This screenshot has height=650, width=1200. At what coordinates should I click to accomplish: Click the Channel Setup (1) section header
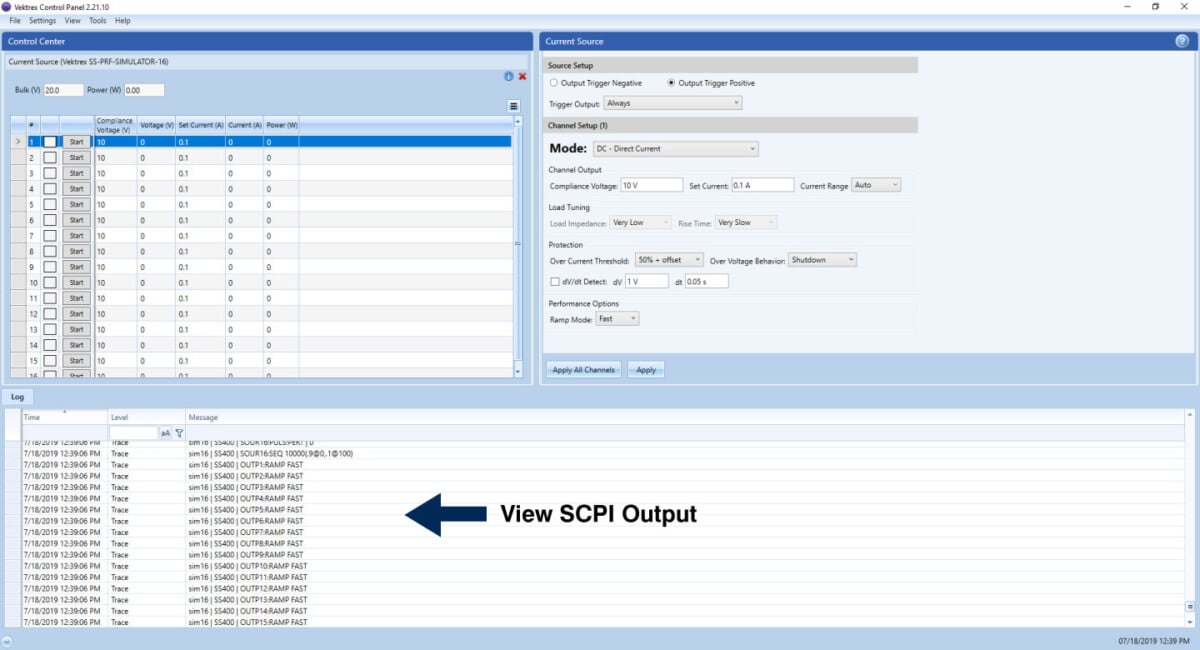[x=730, y=125]
